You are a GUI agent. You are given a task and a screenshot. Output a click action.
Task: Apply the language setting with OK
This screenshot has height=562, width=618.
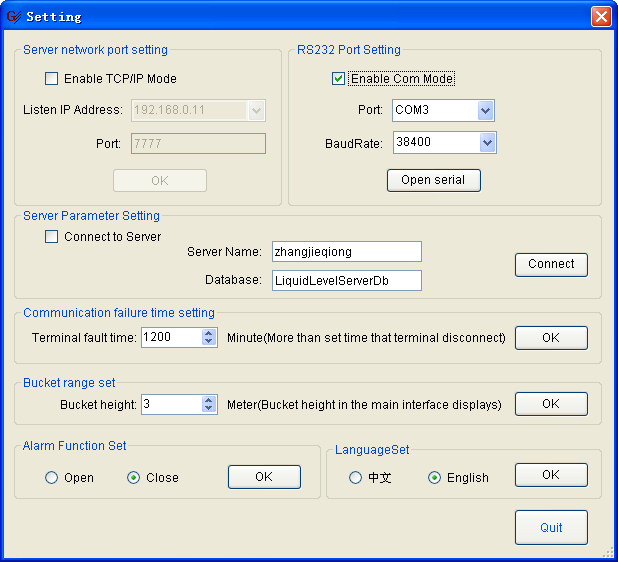click(x=551, y=475)
